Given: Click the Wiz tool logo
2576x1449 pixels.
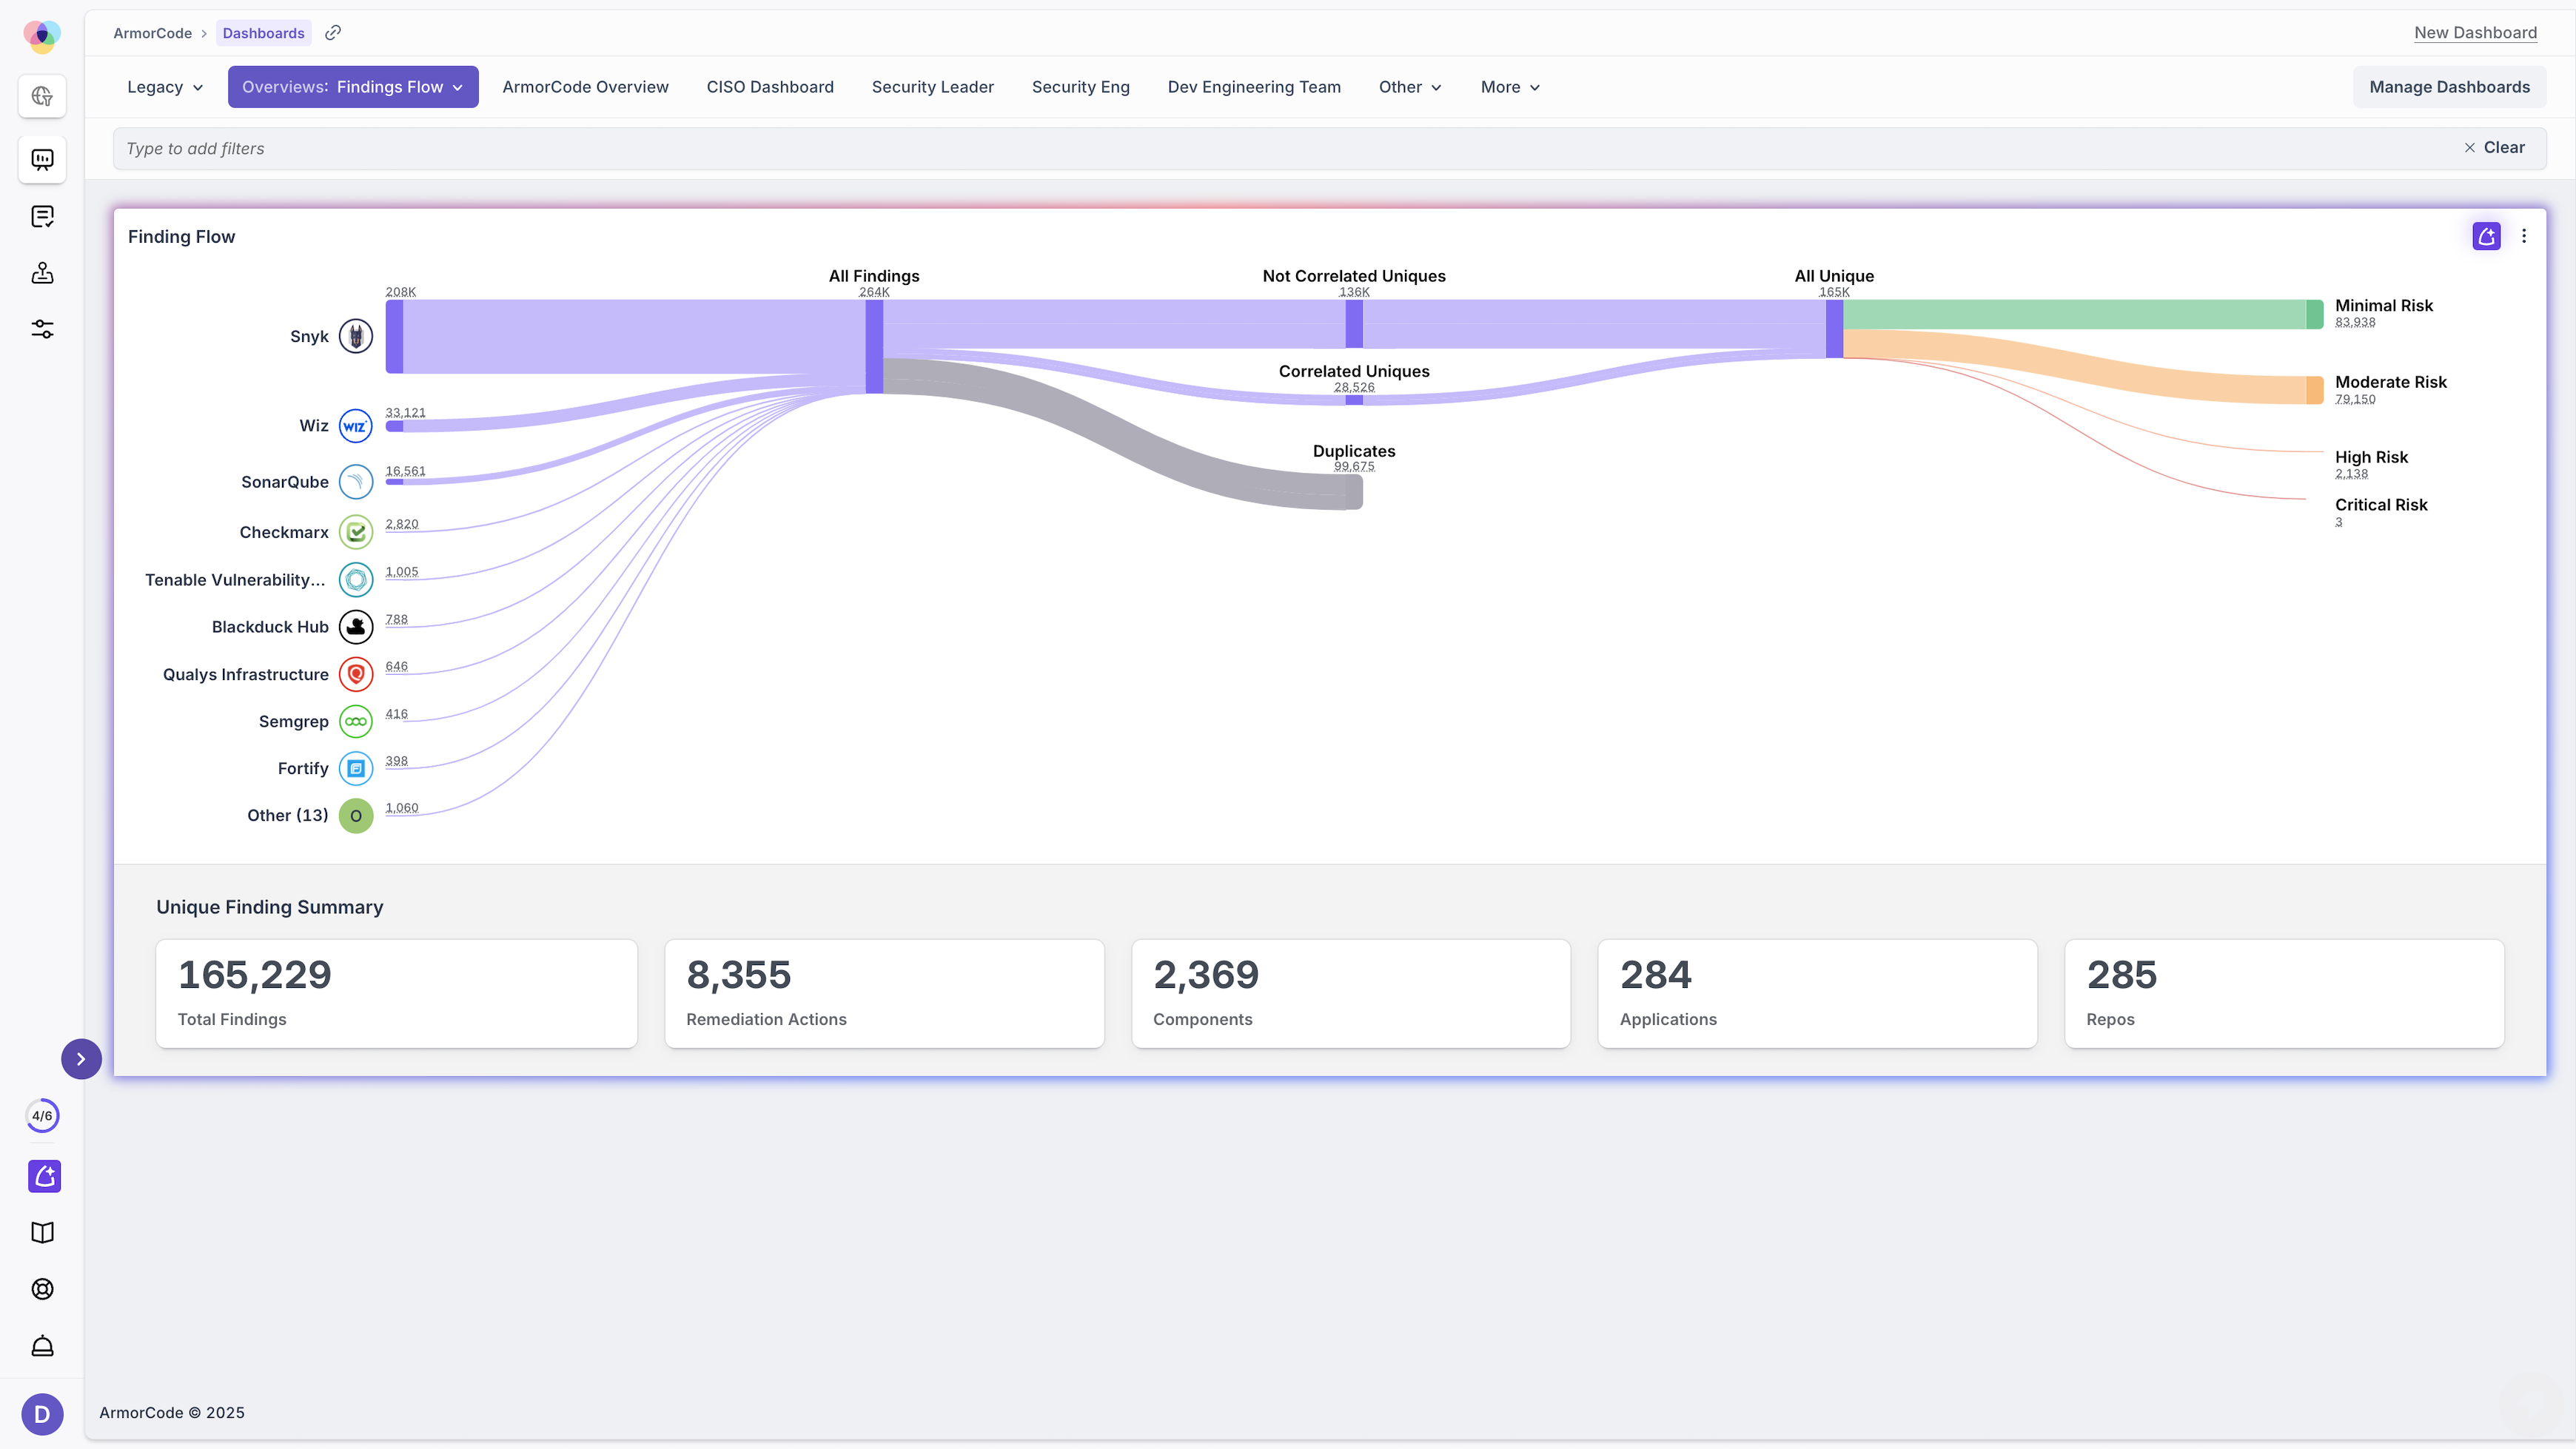Looking at the screenshot, I should [x=356, y=426].
